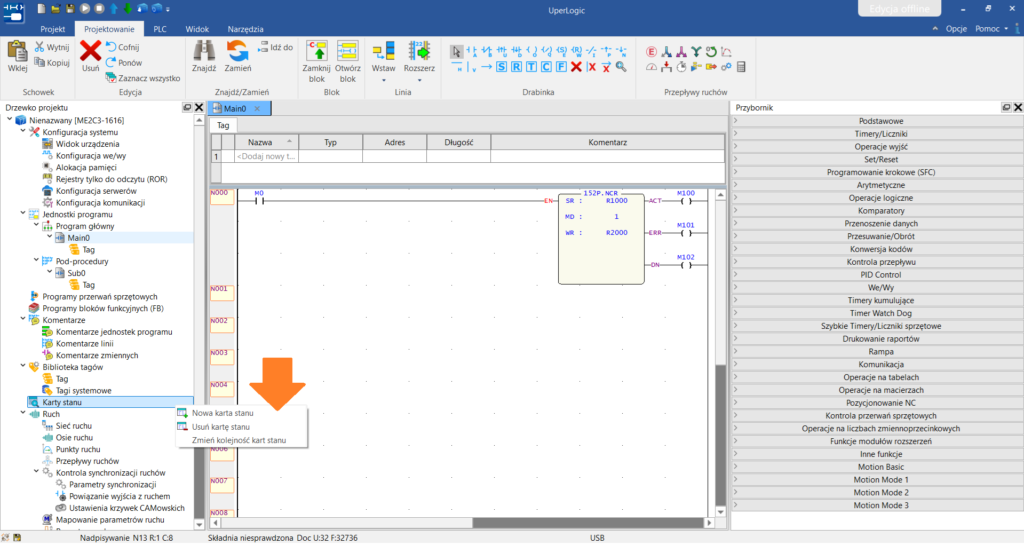1024x545 pixels.
Task: Click the Komentarz column header
Action: click(607, 142)
